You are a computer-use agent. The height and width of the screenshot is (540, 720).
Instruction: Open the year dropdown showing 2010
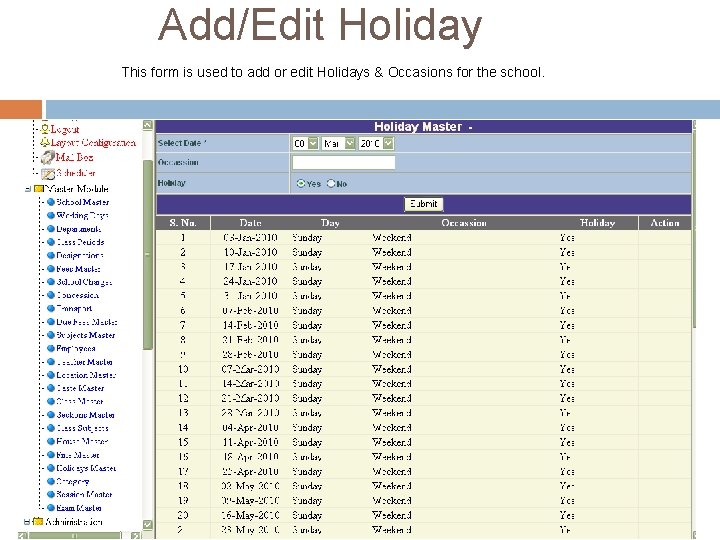point(388,143)
